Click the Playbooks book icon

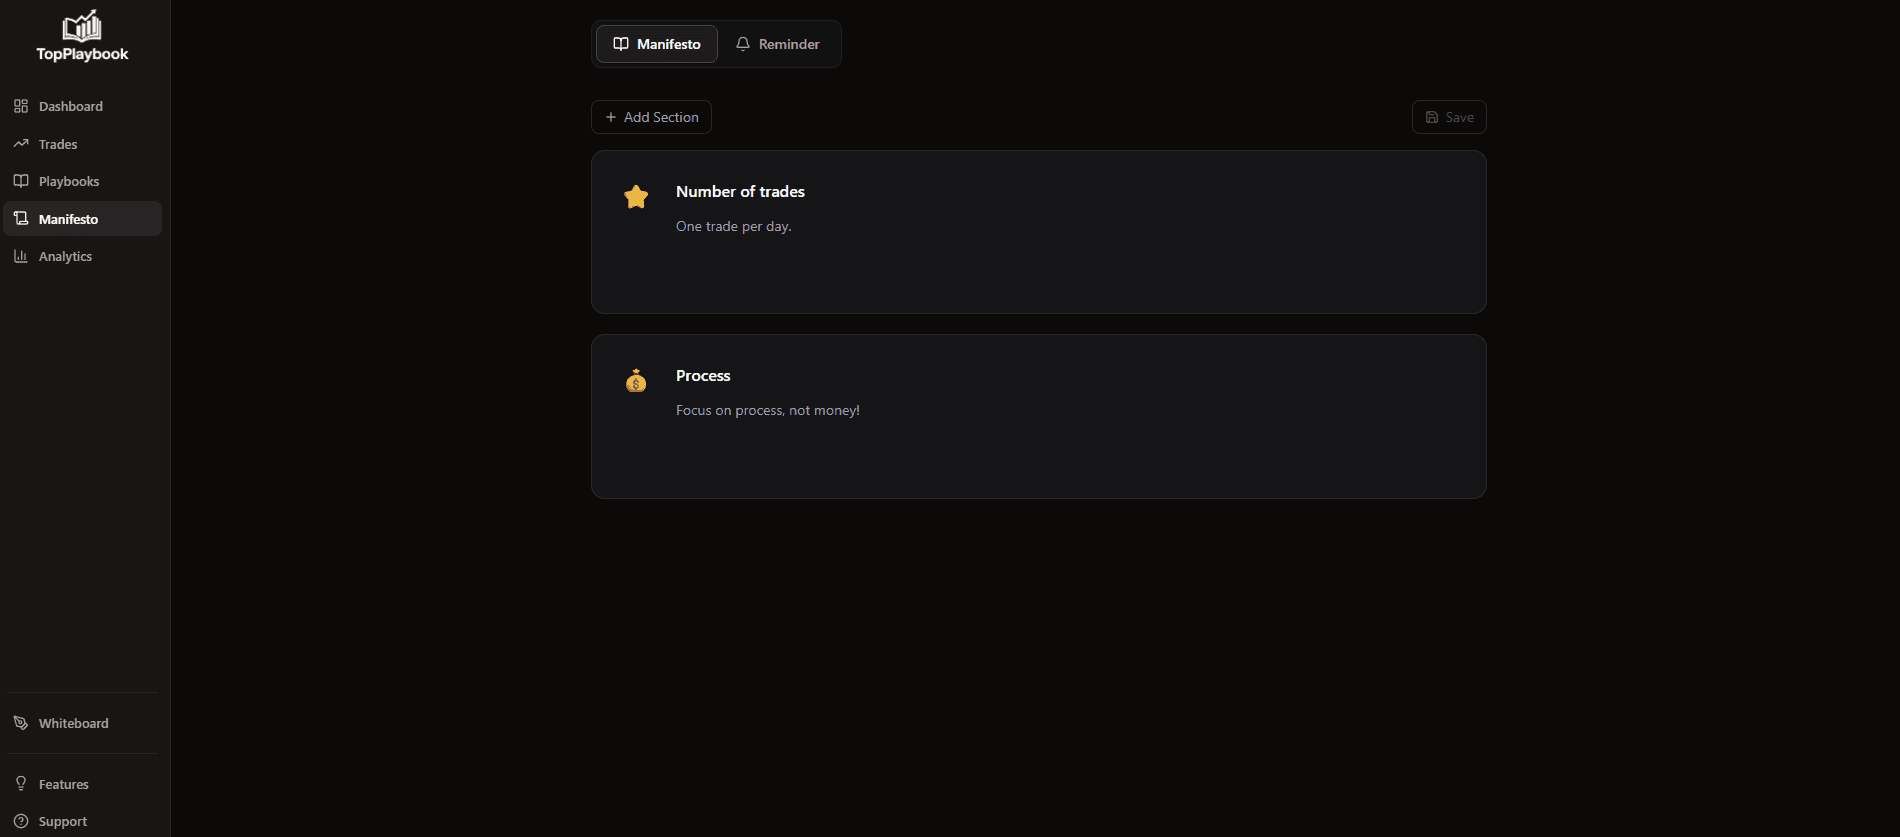(21, 181)
